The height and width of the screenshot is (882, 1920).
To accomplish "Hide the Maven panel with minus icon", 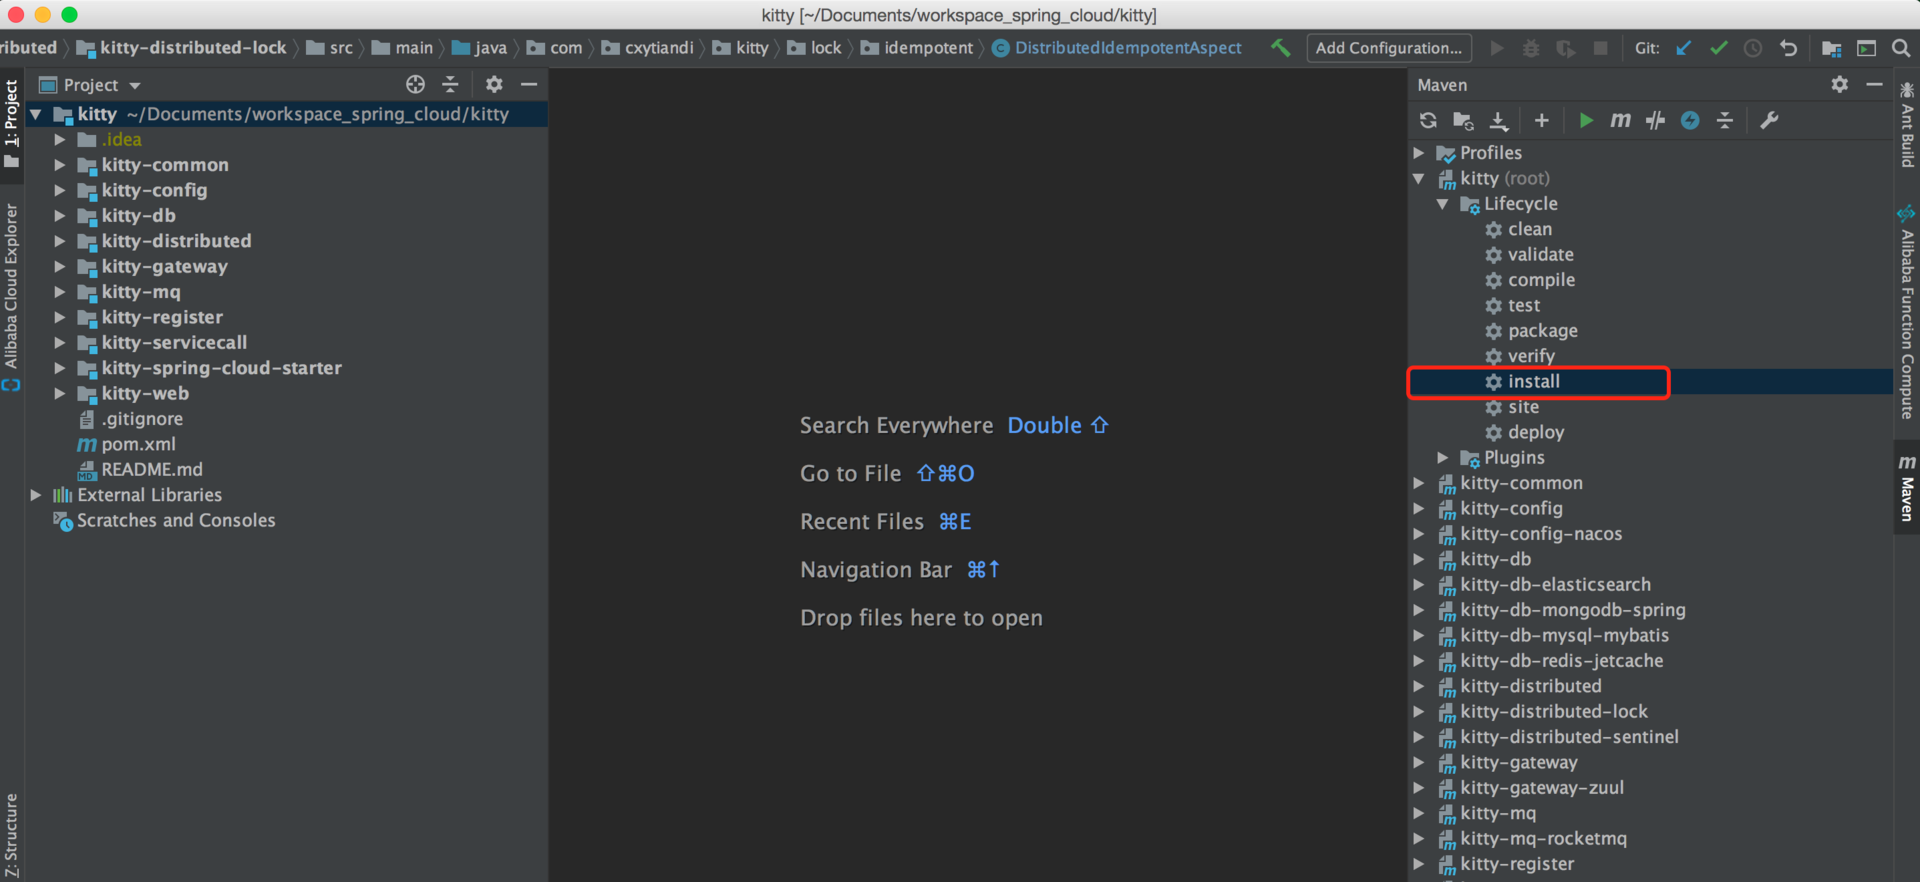I will (x=1875, y=85).
